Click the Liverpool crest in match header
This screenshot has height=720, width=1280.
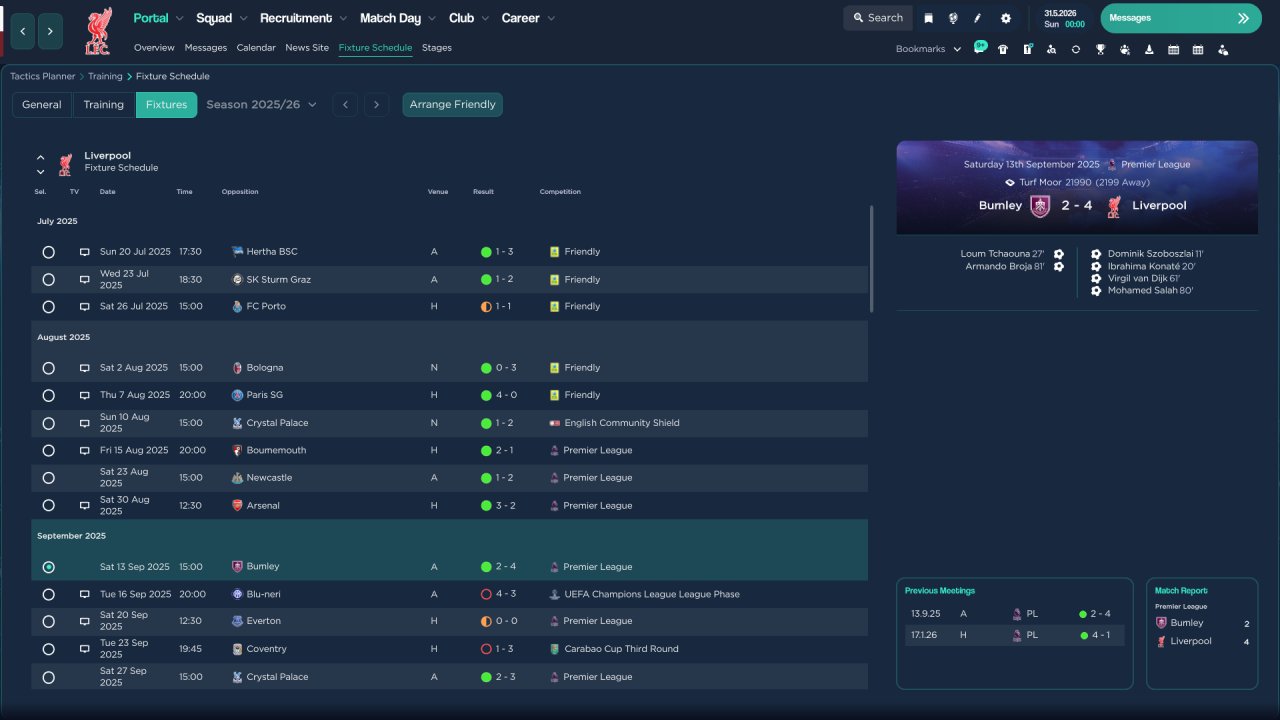pos(1113,206)
